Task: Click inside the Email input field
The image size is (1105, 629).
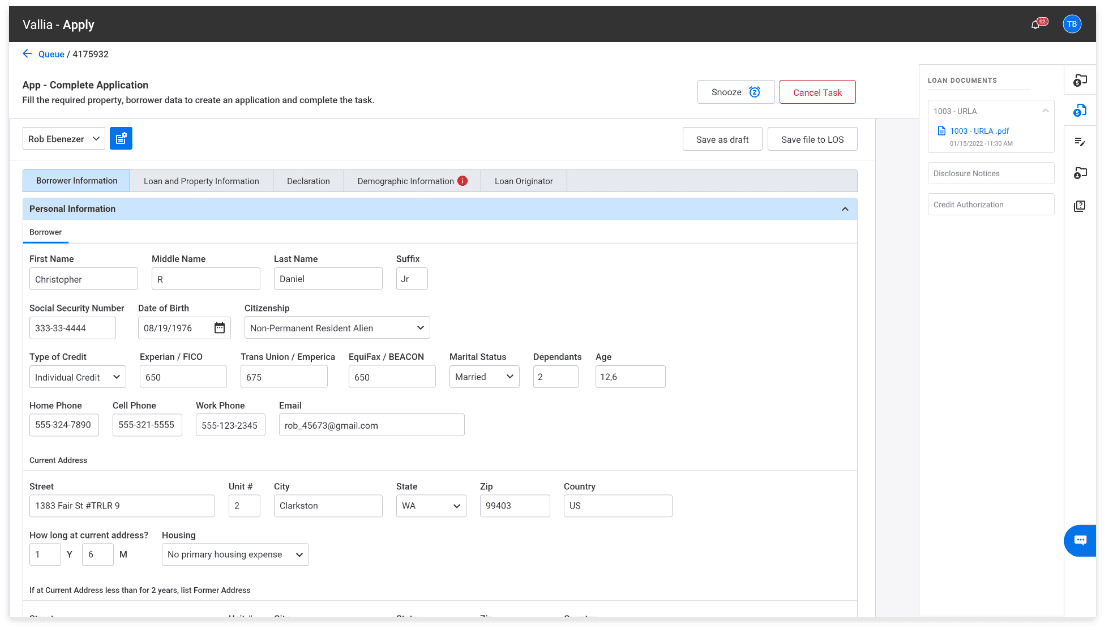Action: (370, 424)
